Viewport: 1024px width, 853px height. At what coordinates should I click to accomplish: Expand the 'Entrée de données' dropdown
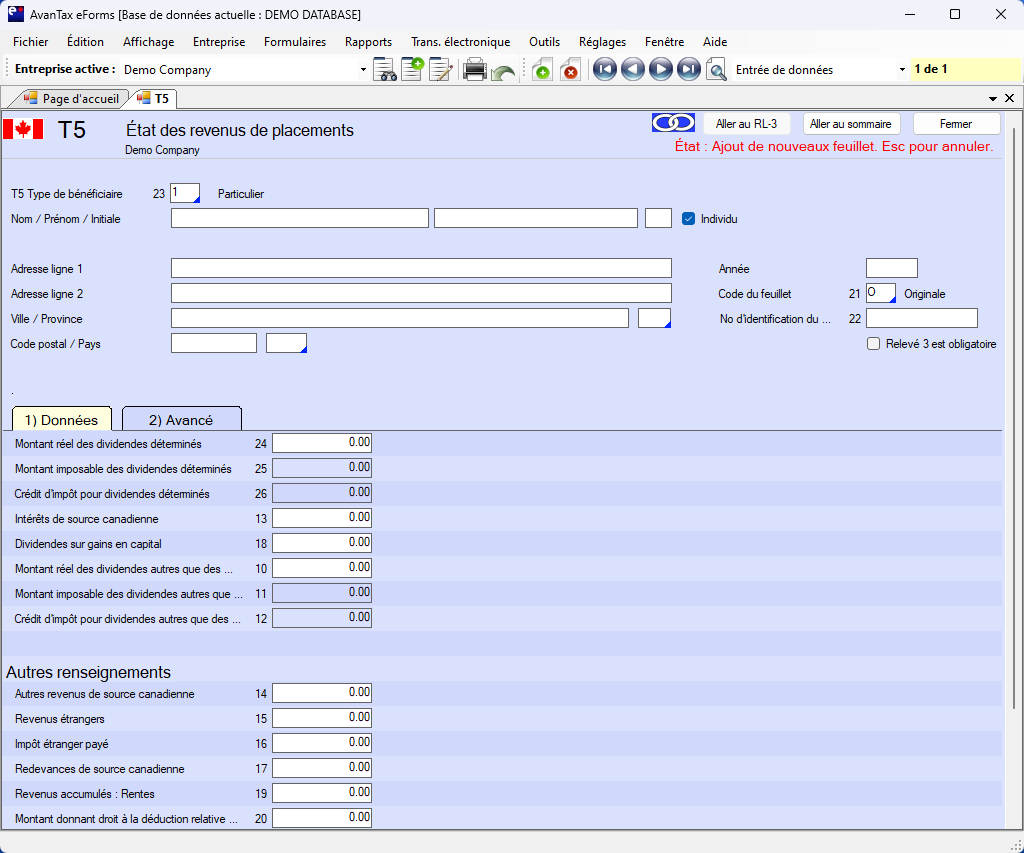902,70
